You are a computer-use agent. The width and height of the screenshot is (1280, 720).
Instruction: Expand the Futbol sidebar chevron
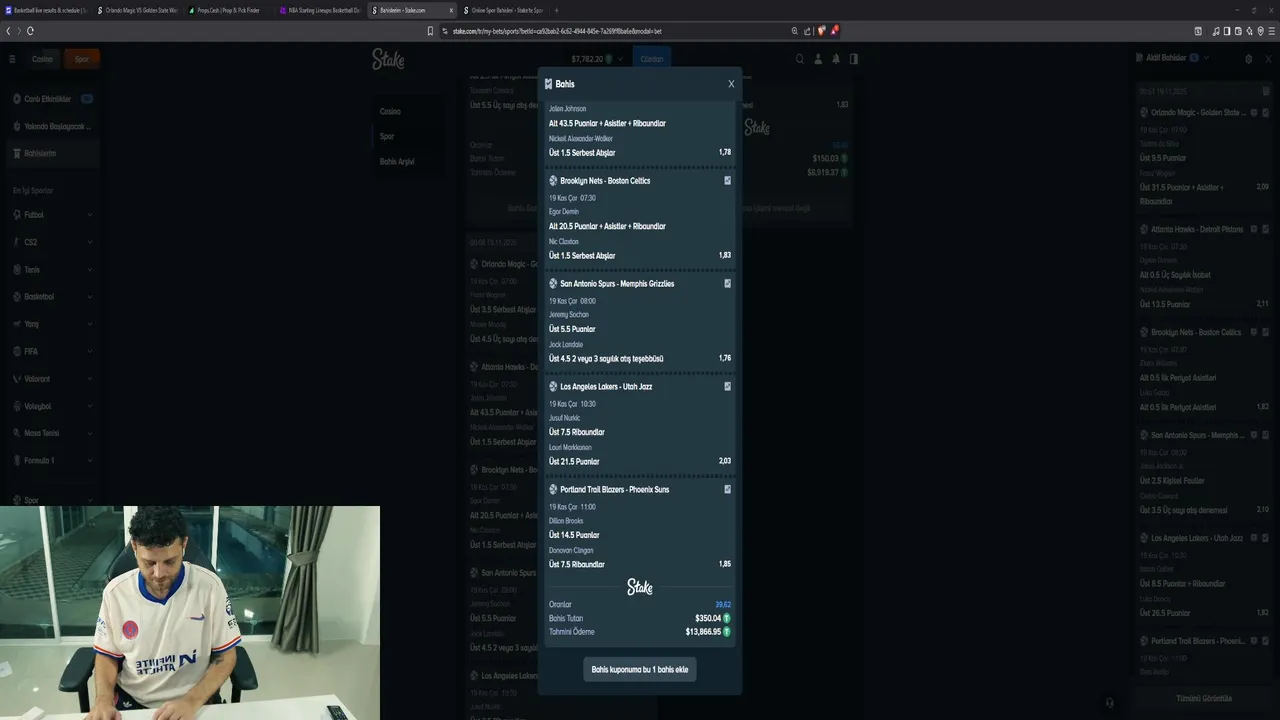point(90,214)
